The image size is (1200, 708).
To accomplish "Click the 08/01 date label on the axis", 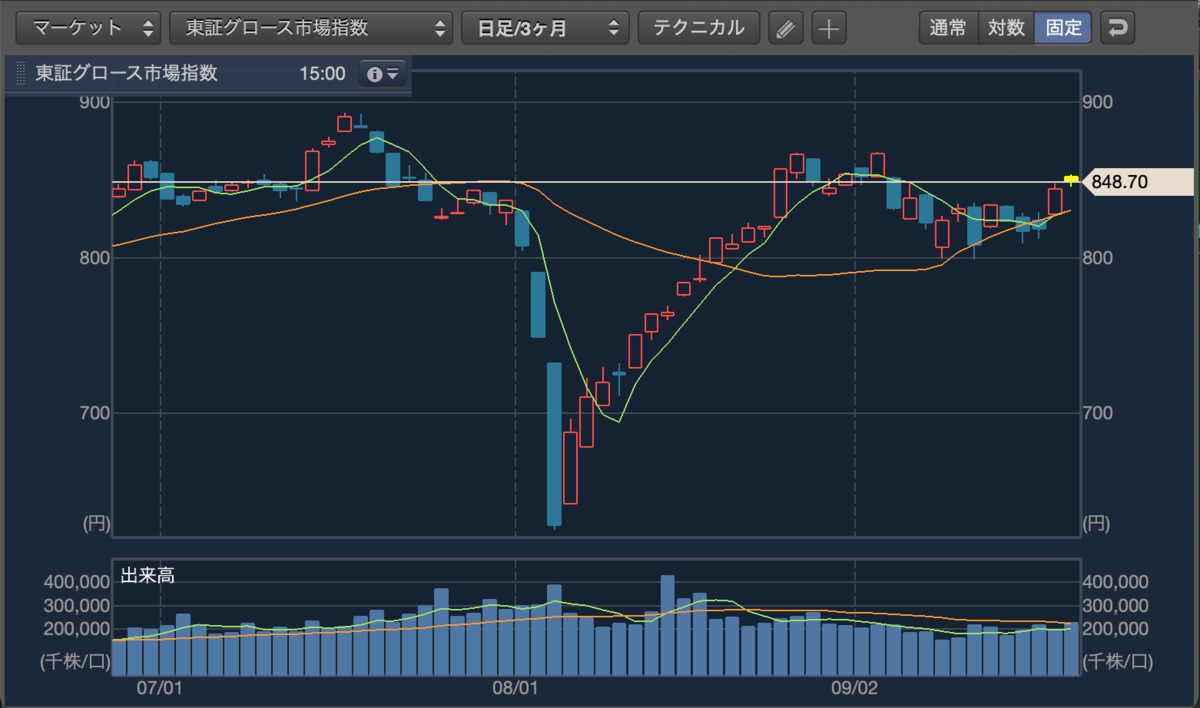I will pyautogui.click(x=516, y=688).
